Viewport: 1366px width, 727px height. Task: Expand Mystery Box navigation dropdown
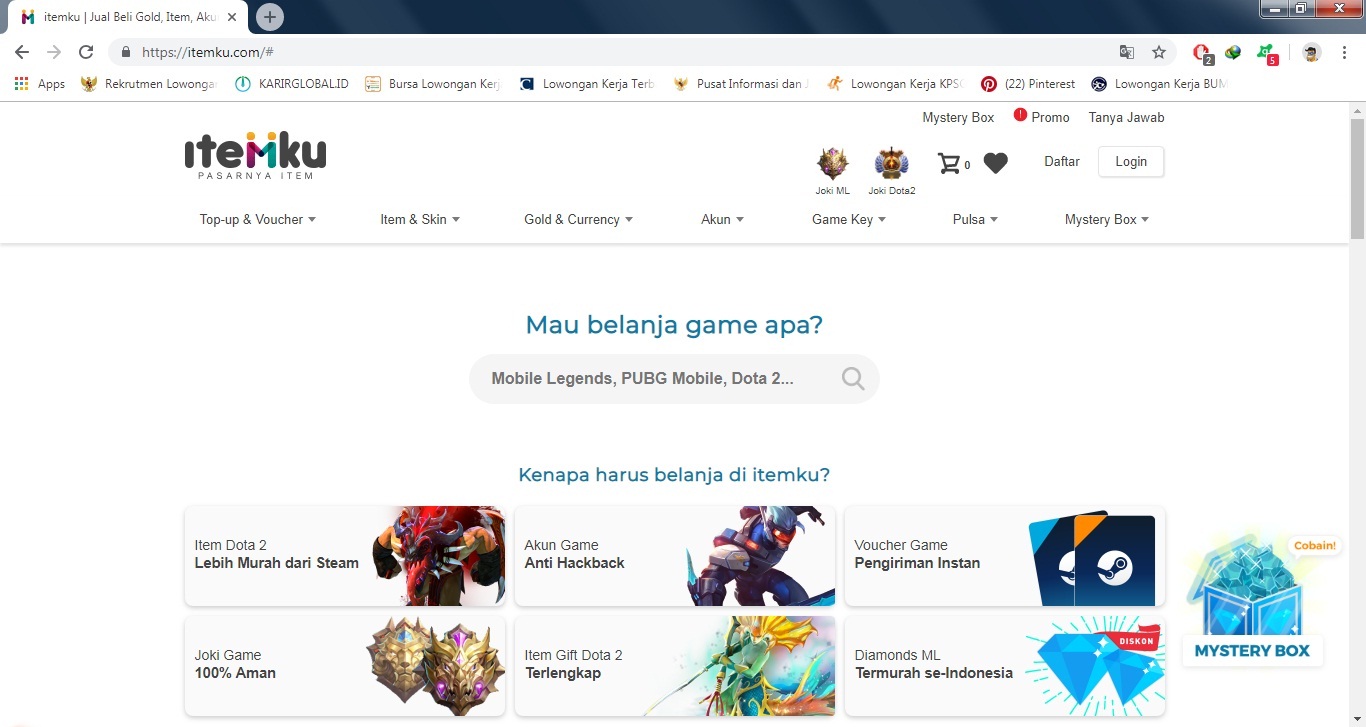click(1107, 219)
